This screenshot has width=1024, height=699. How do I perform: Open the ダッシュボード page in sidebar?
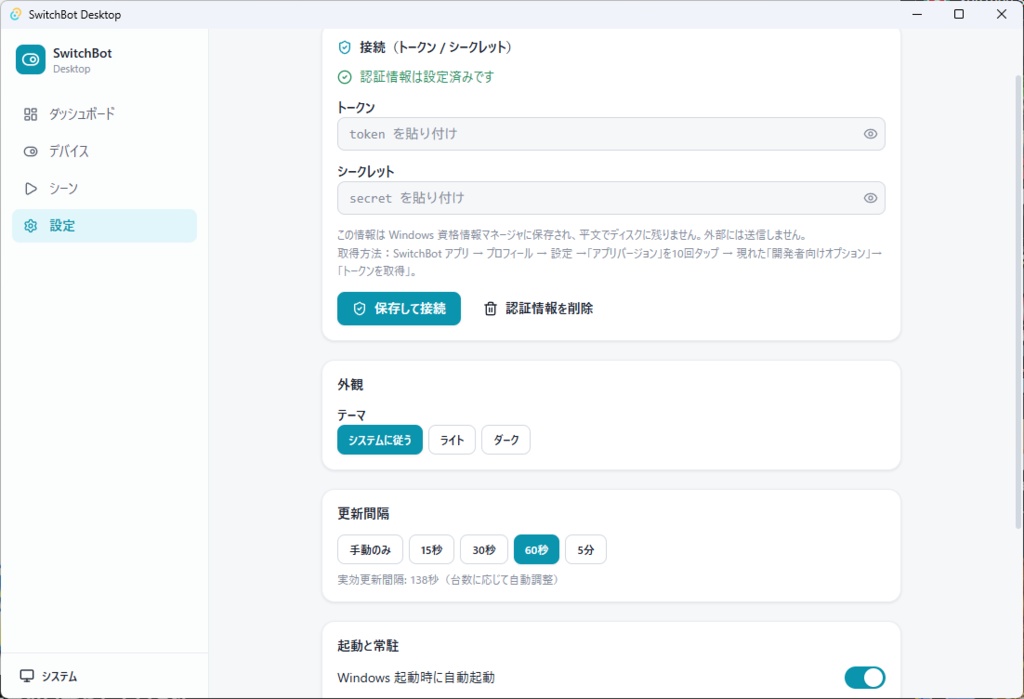pyautogui.click(x=104, y=114)
